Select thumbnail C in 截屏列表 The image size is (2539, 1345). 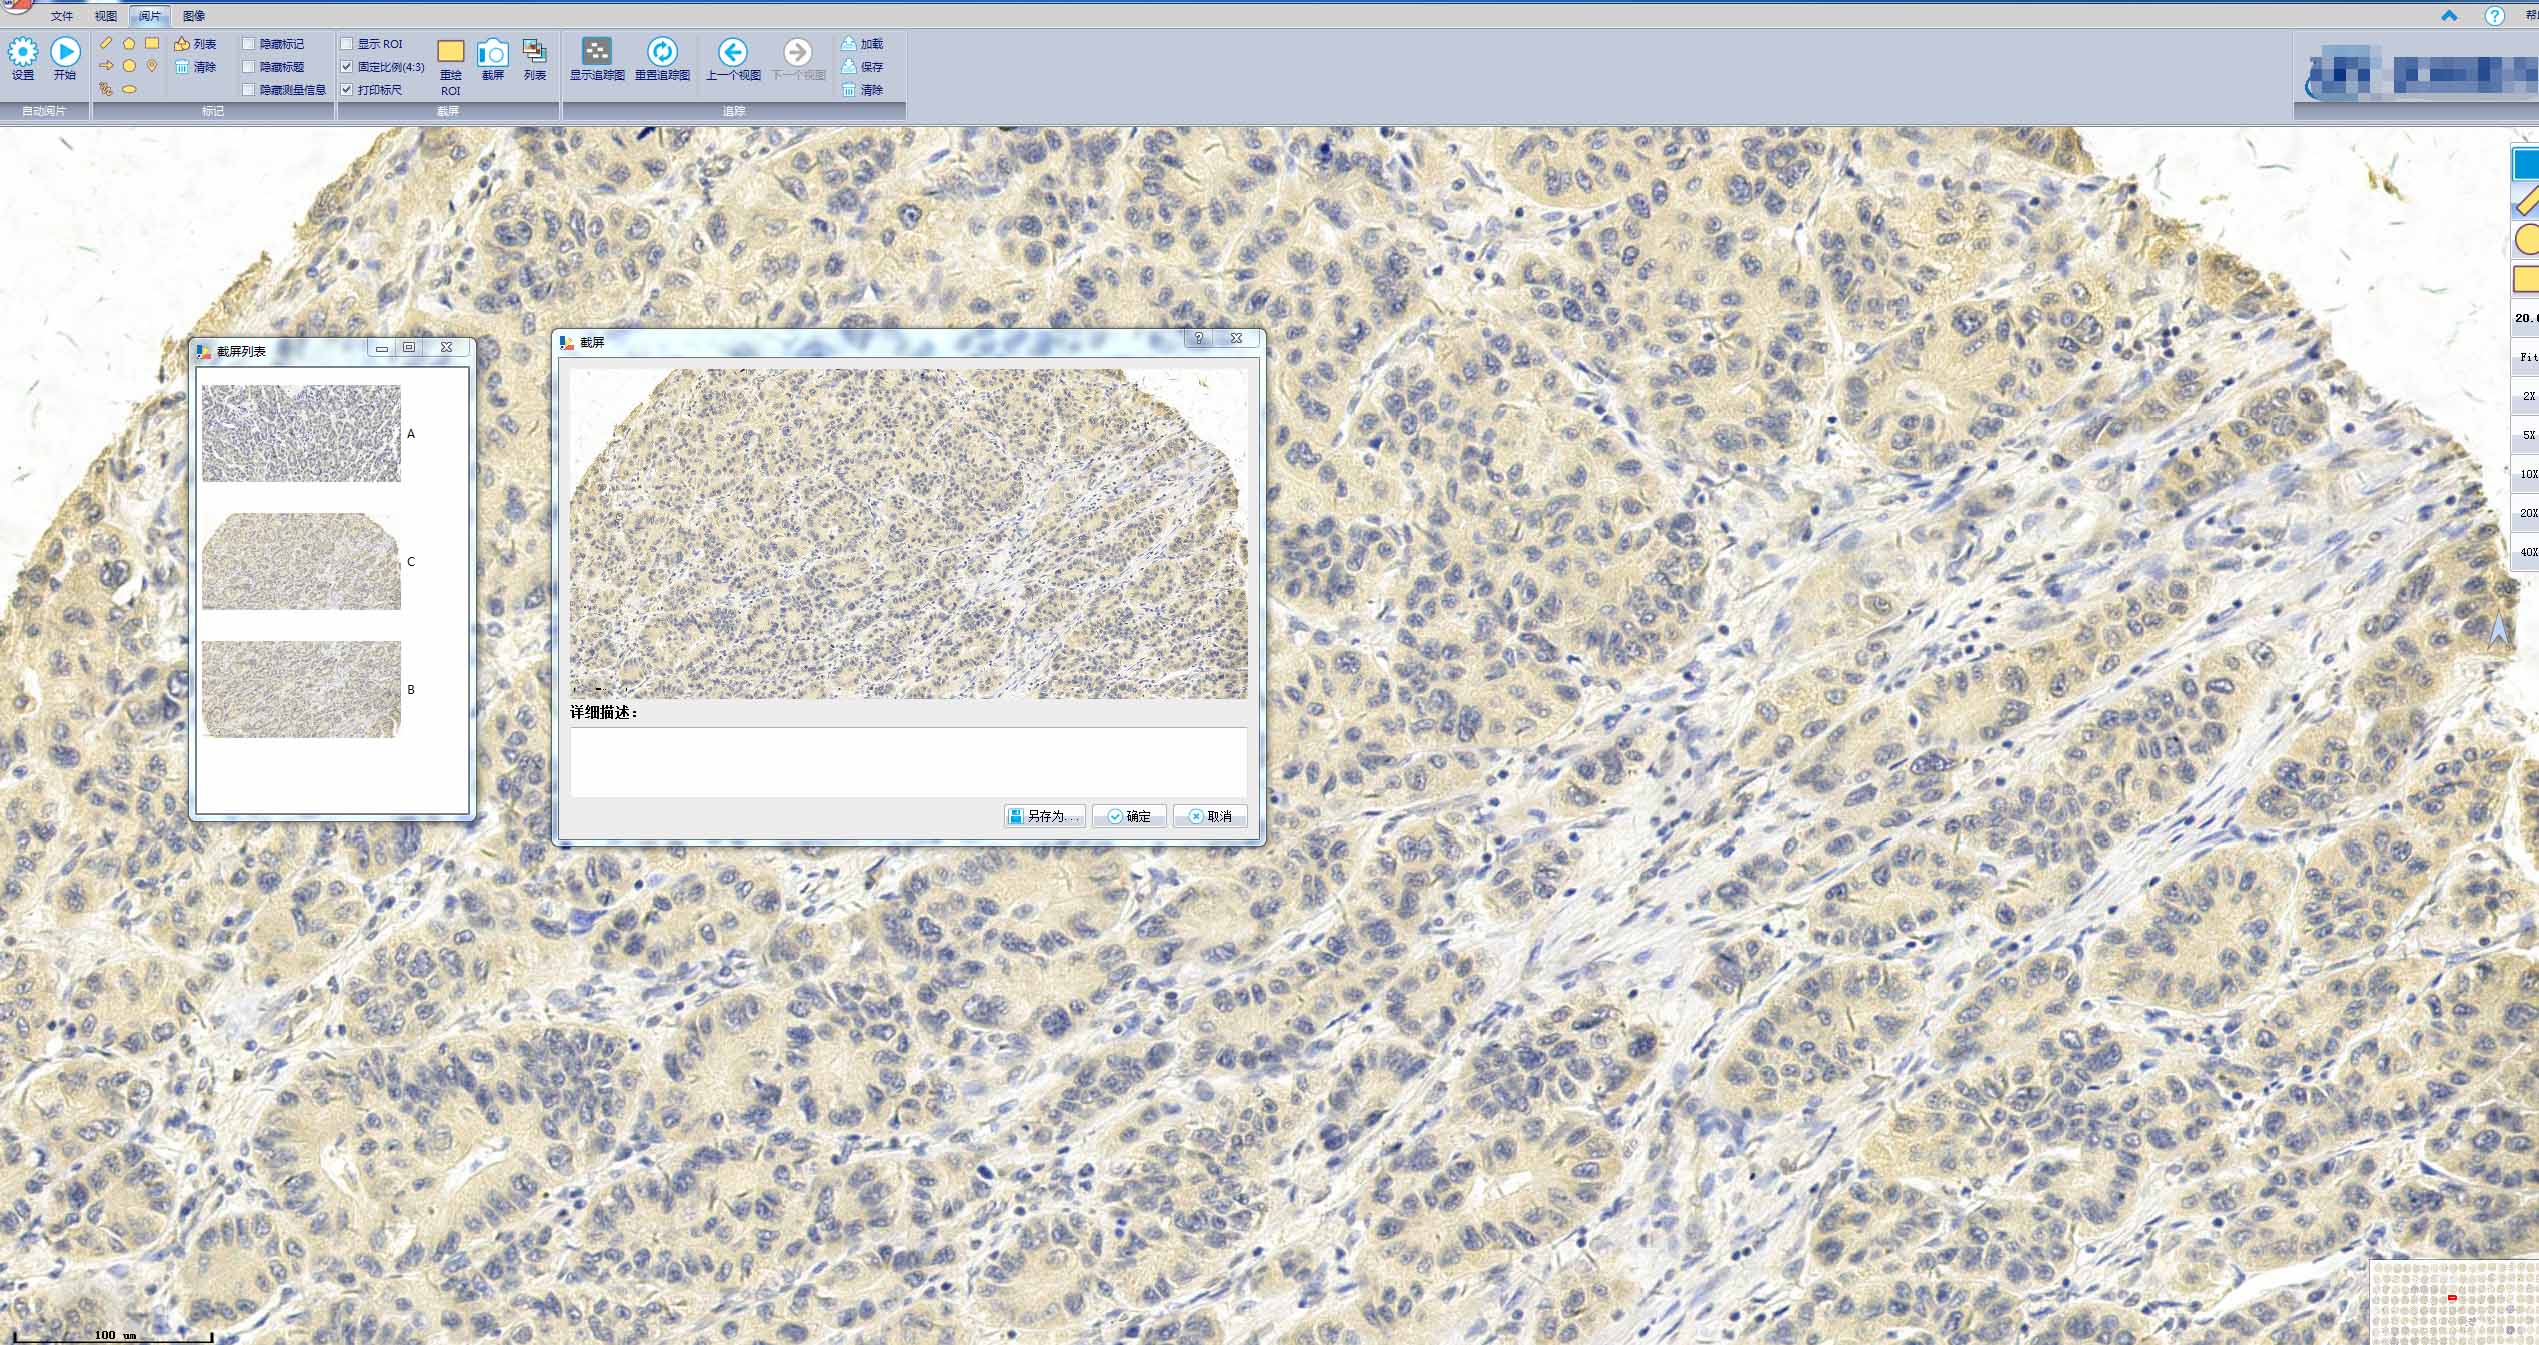(301, 561)
